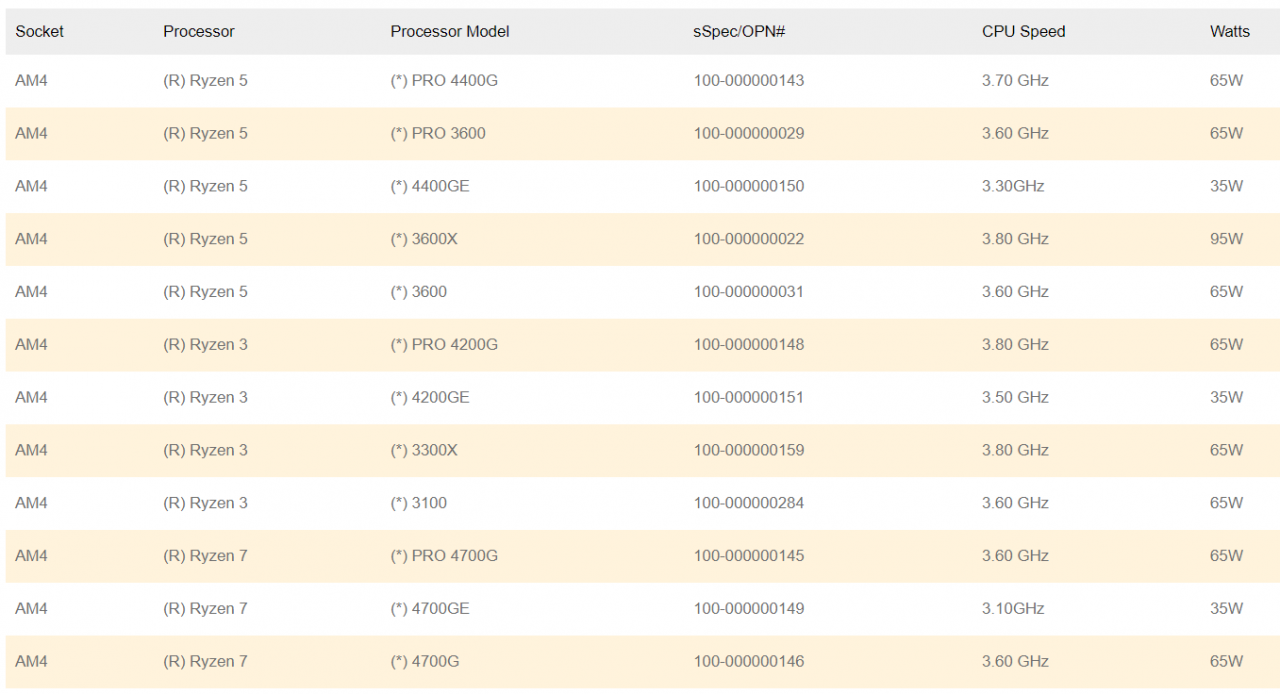Screen dimensions: 1280x694
Task: Select the (*) PRO 3600 model cell
Action: point(438,134)
